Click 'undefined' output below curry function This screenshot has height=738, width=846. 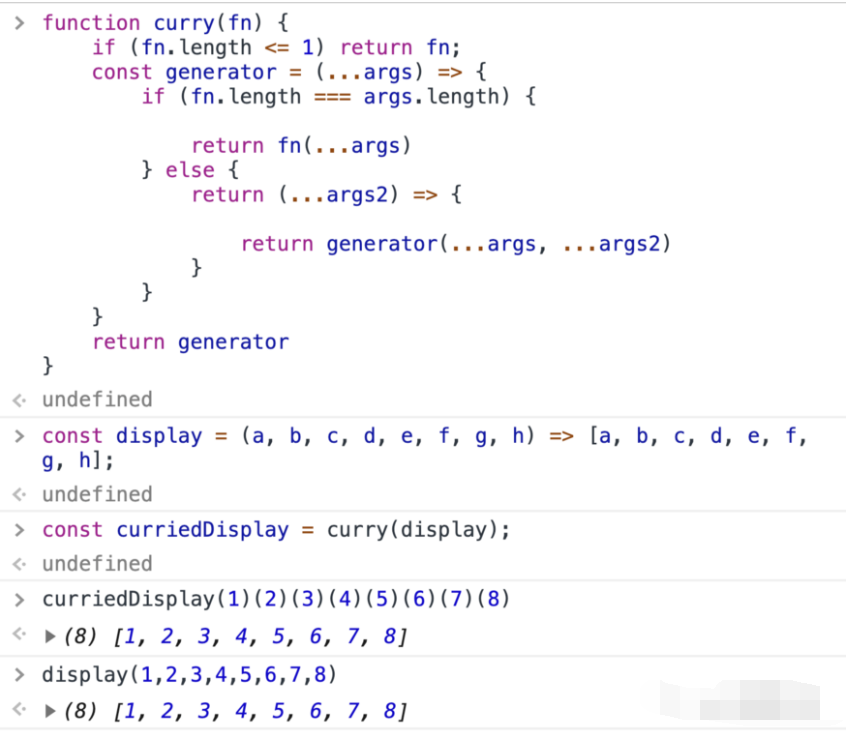click(97, 400)
